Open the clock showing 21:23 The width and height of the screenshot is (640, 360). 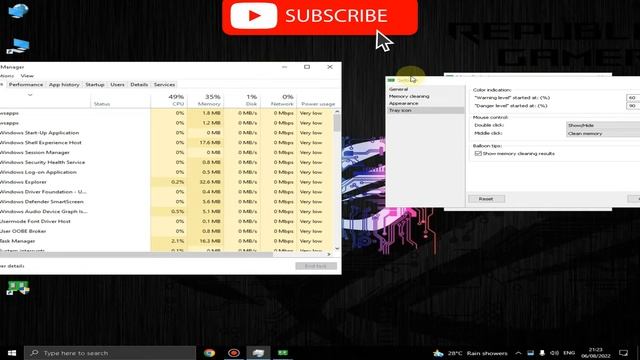point(596,353)
